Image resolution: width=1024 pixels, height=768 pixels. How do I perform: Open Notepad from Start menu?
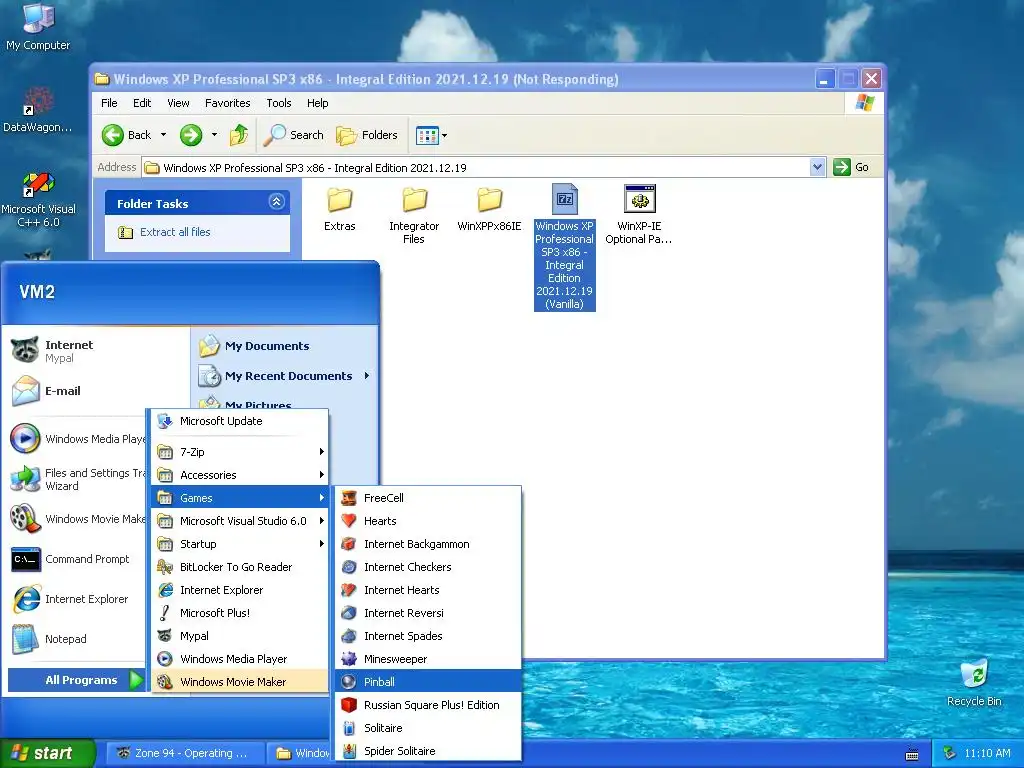click(x=76, y=639)
